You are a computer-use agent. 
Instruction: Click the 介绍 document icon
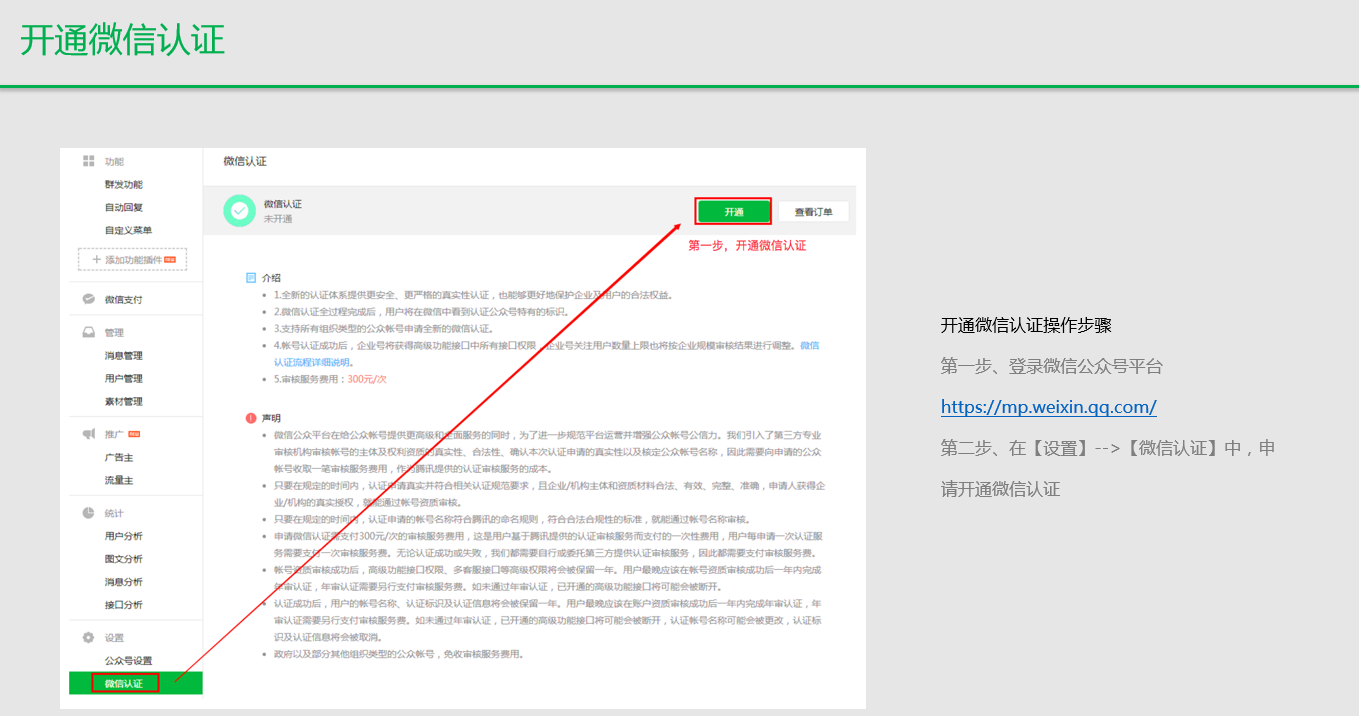[x=251, y=278]
